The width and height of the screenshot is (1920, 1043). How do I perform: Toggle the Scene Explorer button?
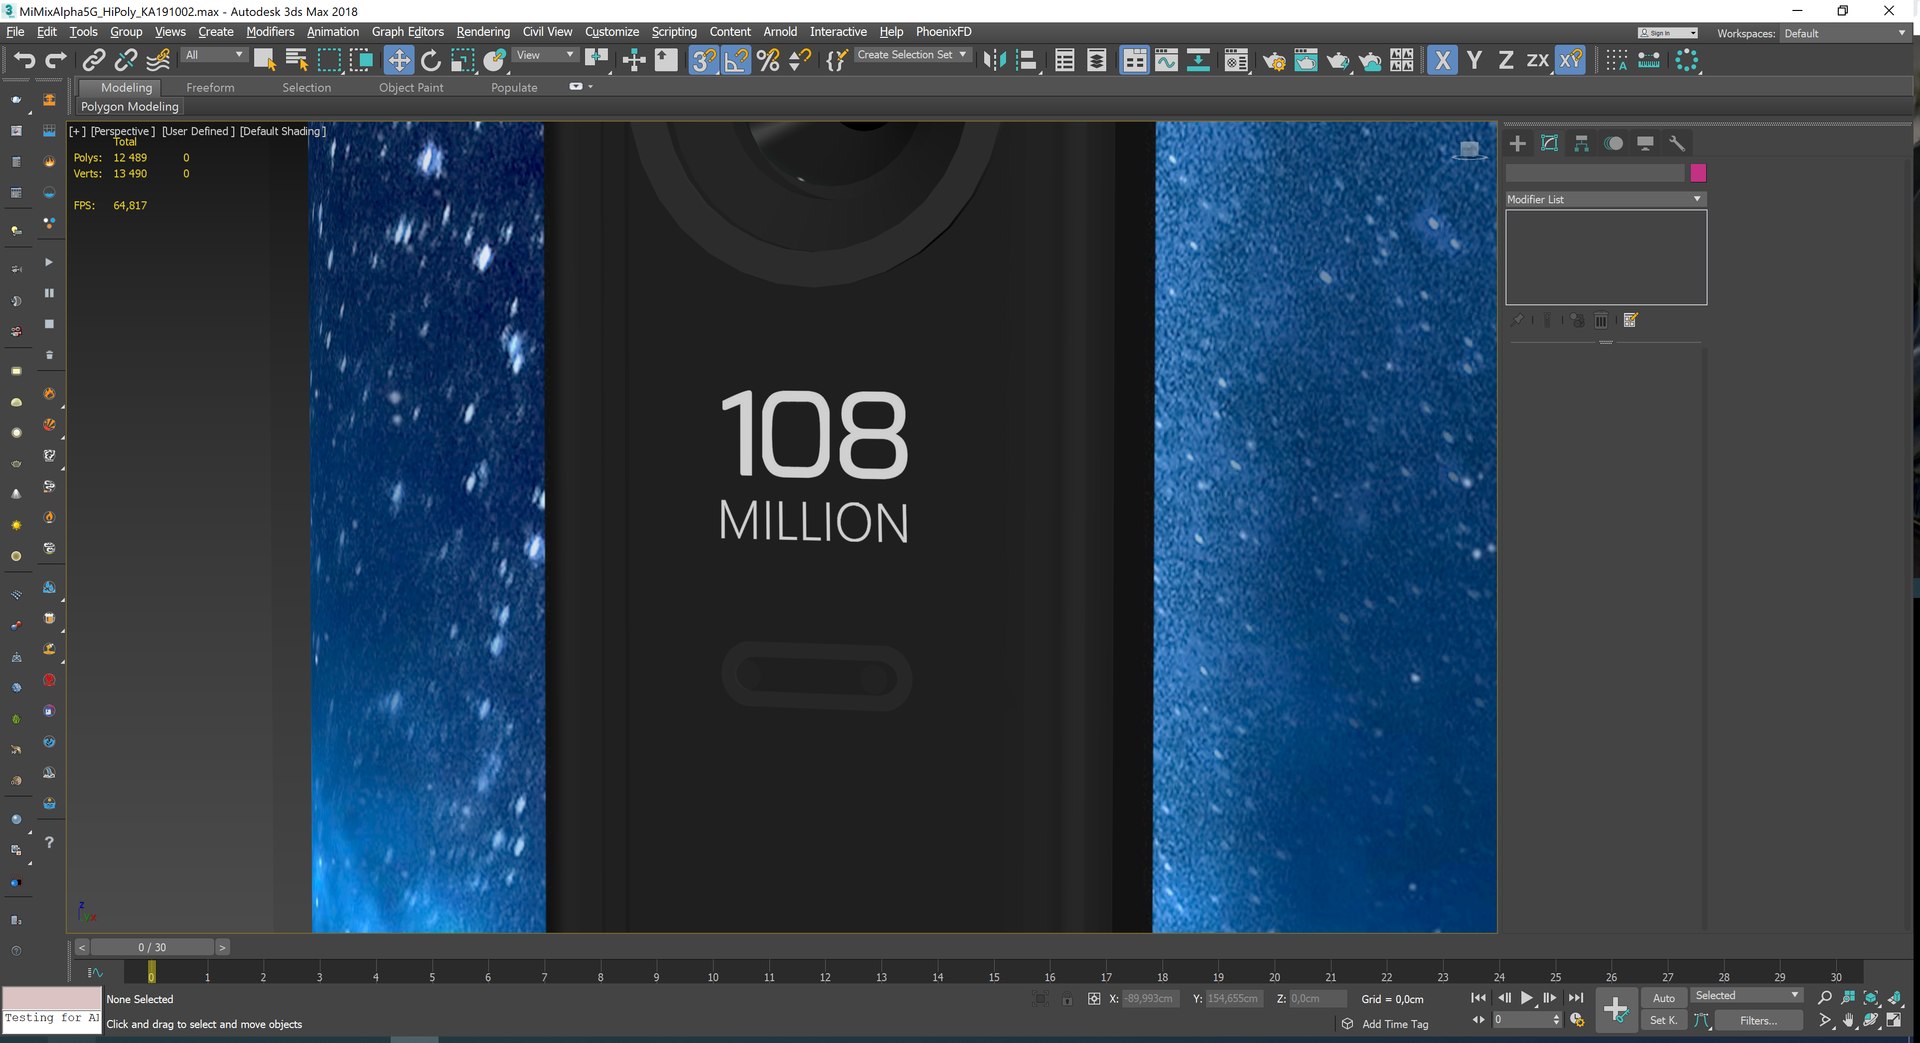[x=1065, y=61]
